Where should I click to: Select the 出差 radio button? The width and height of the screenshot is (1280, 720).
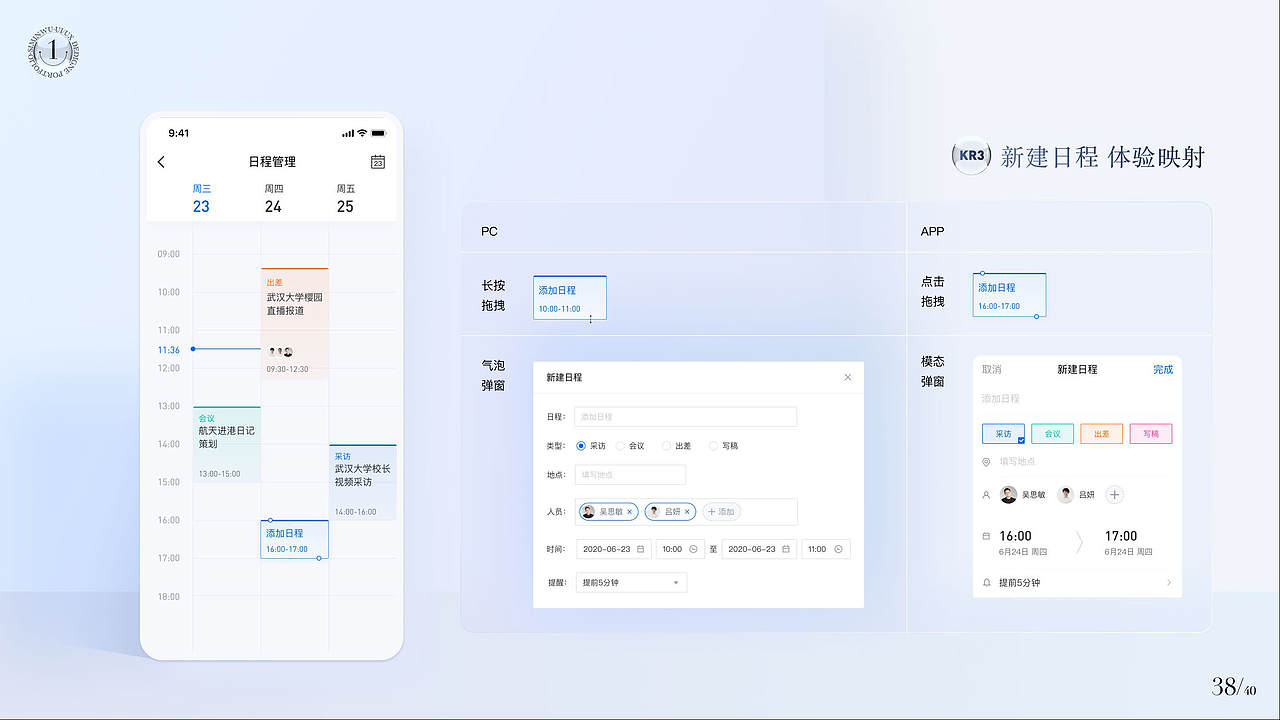667,446
